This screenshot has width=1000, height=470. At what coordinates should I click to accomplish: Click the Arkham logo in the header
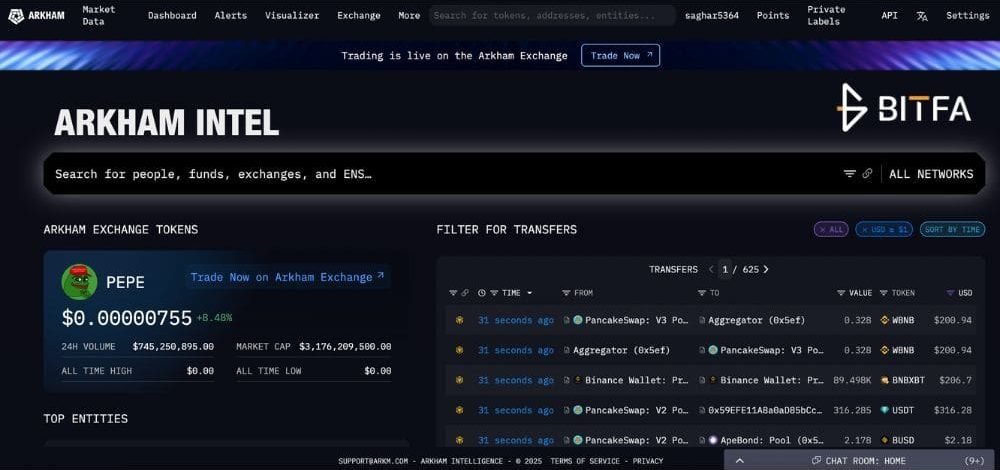coord(36,15)
